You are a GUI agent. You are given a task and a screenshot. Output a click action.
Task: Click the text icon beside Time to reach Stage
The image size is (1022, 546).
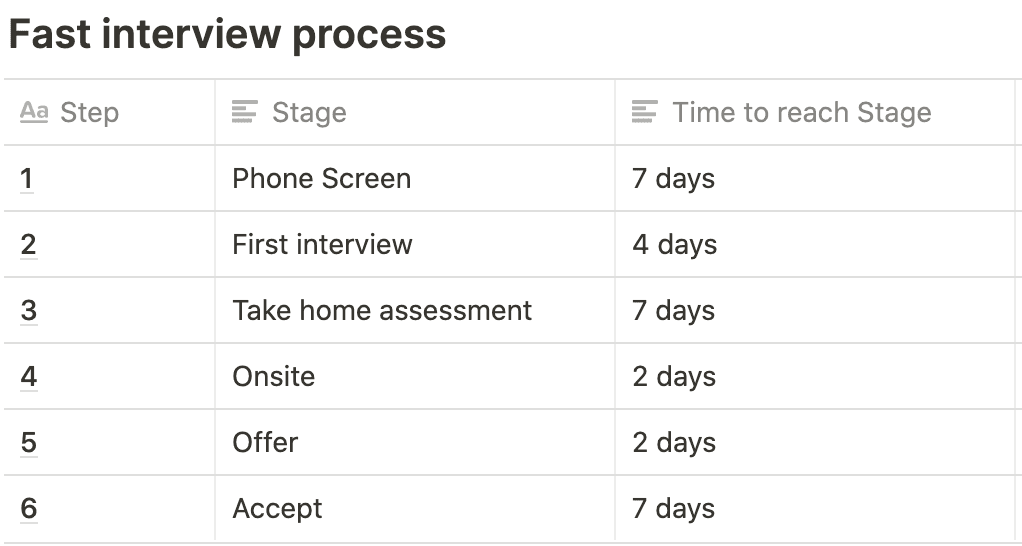[644, 112]
